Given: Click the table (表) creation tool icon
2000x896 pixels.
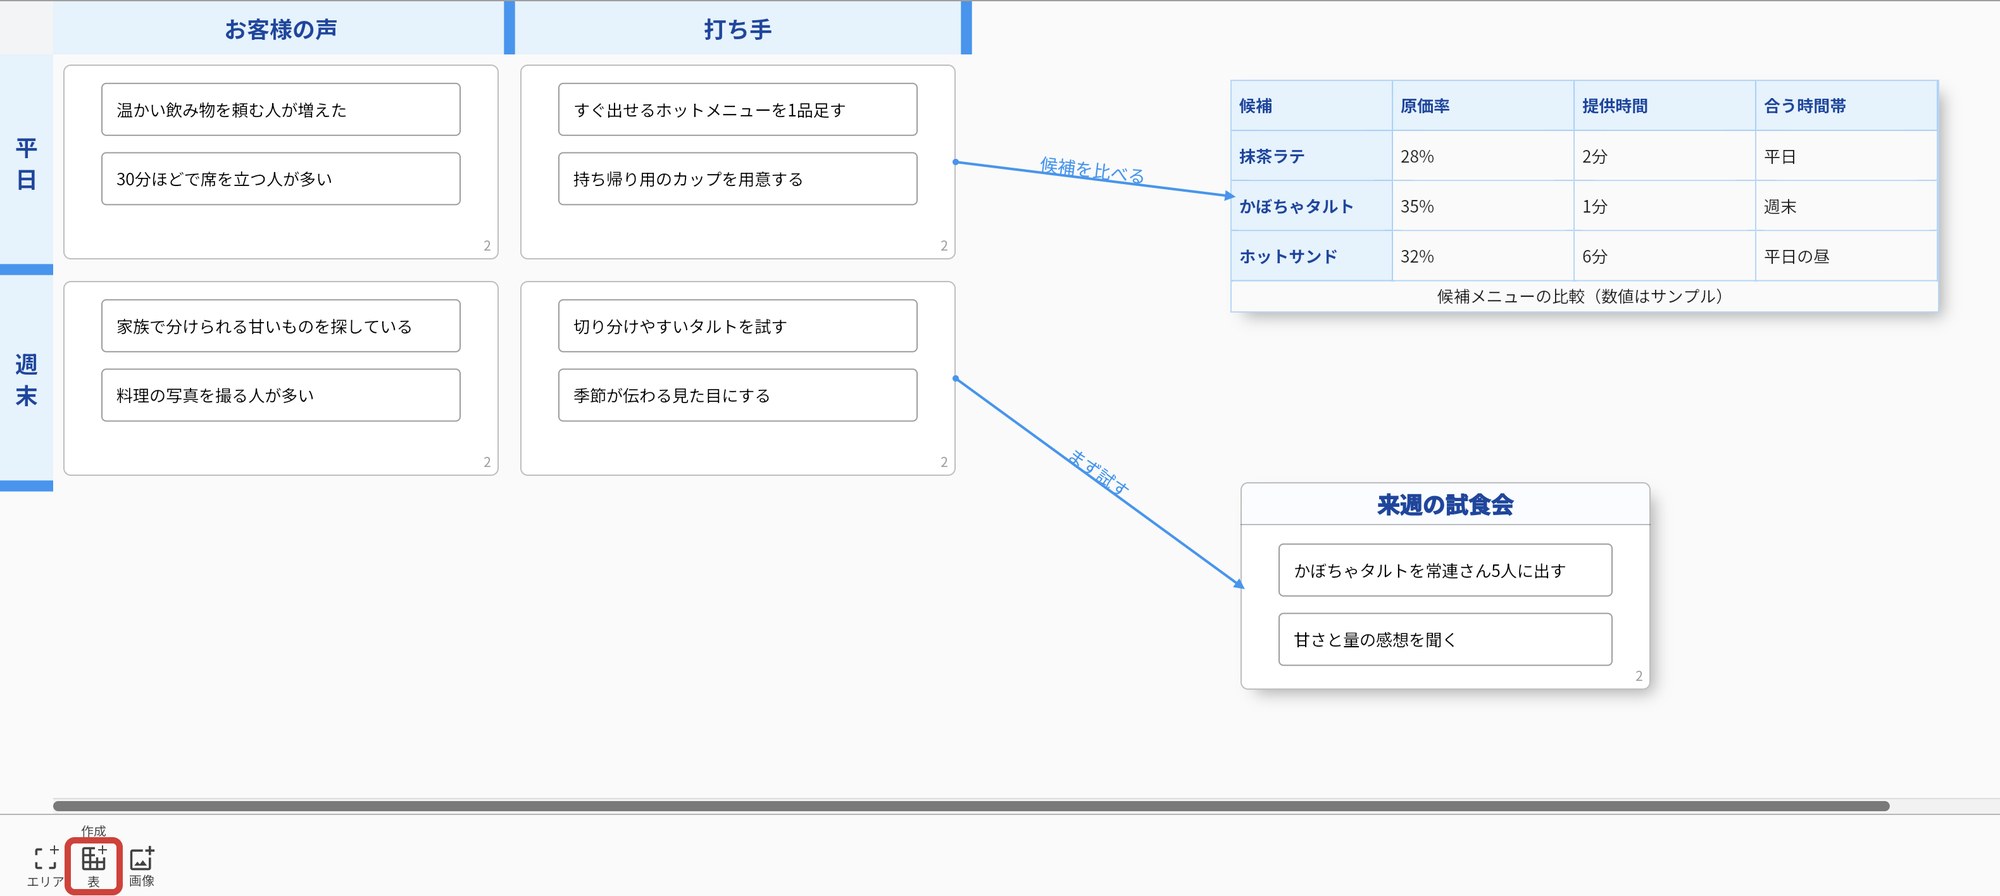Looking at the screenshot, I should tap(94, 858).
